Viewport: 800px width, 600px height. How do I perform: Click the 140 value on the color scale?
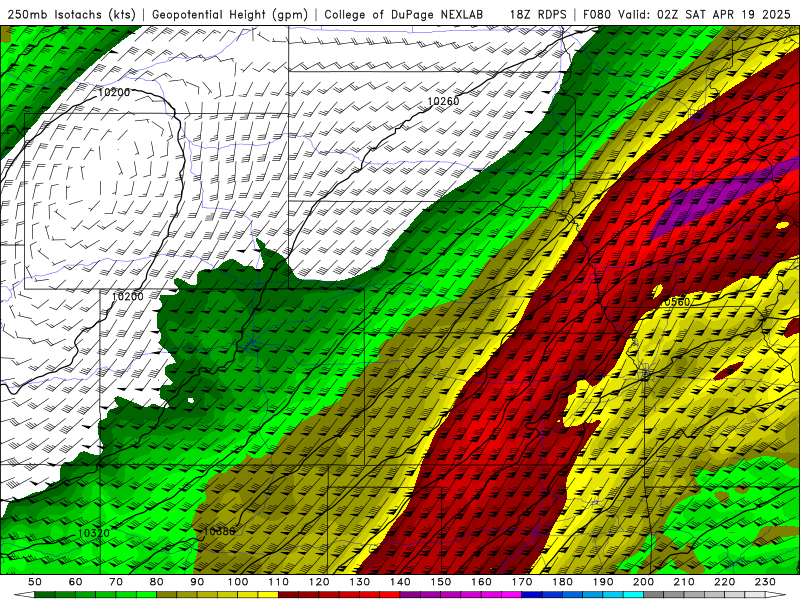point(400,582)
